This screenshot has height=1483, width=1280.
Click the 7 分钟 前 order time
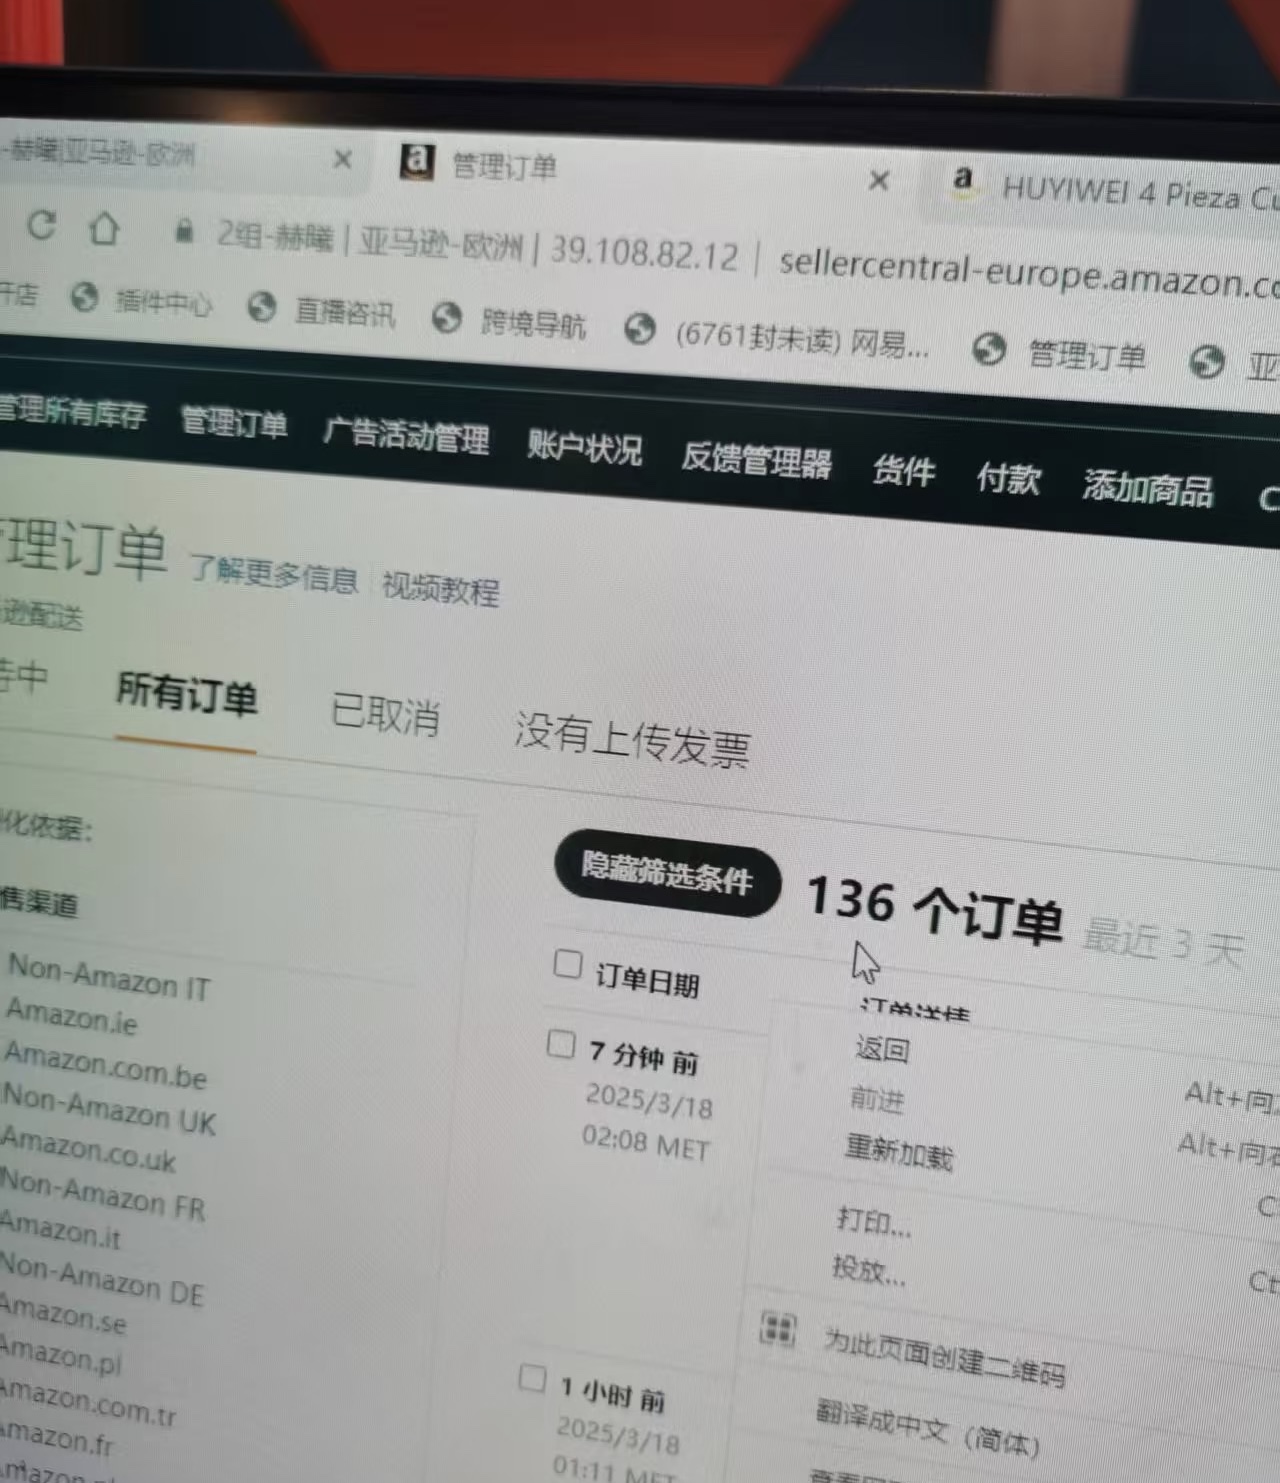tap(643, 1056)
